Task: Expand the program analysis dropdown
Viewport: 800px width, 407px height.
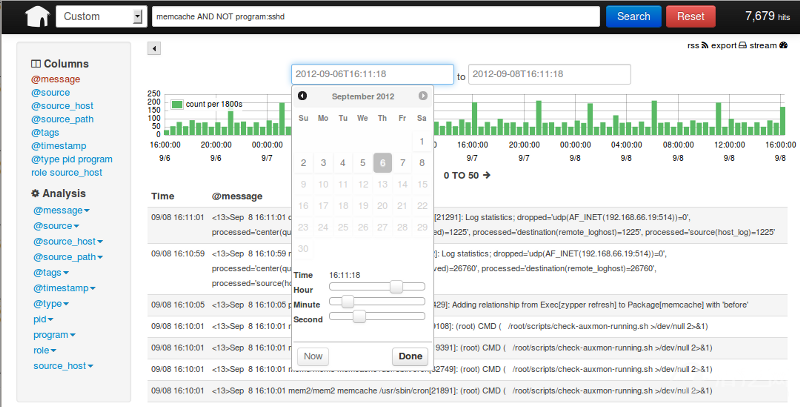Action: pyautogui.click(x=54, y=335)
